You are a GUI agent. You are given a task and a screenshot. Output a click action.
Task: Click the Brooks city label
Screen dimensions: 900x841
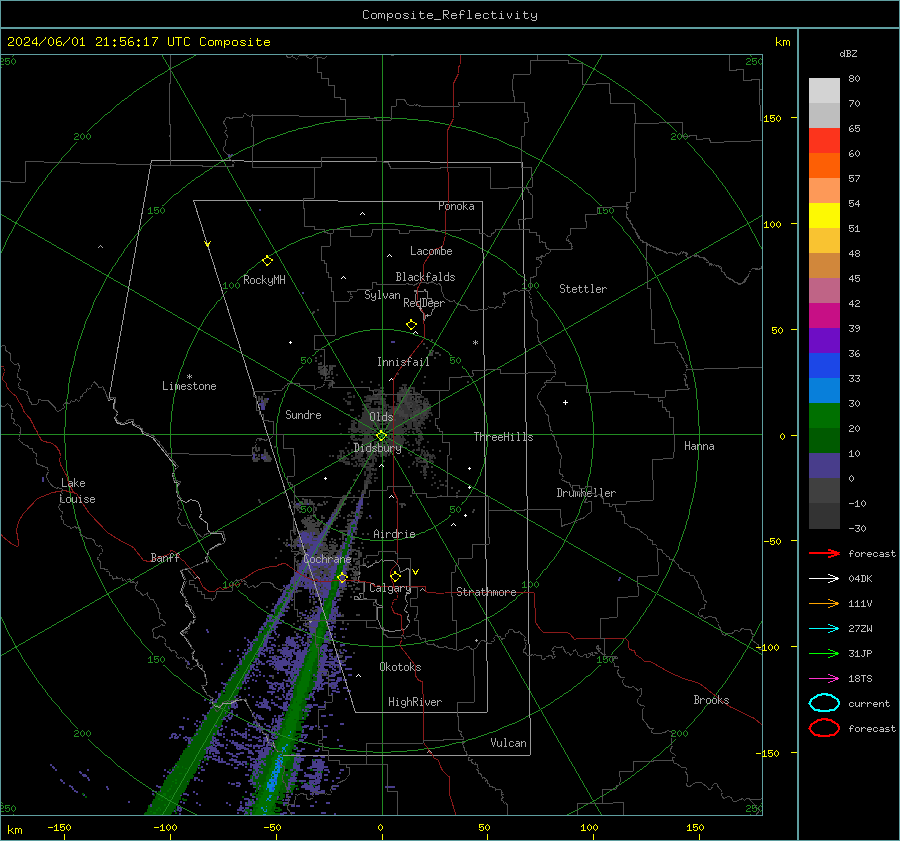point(711,700)
